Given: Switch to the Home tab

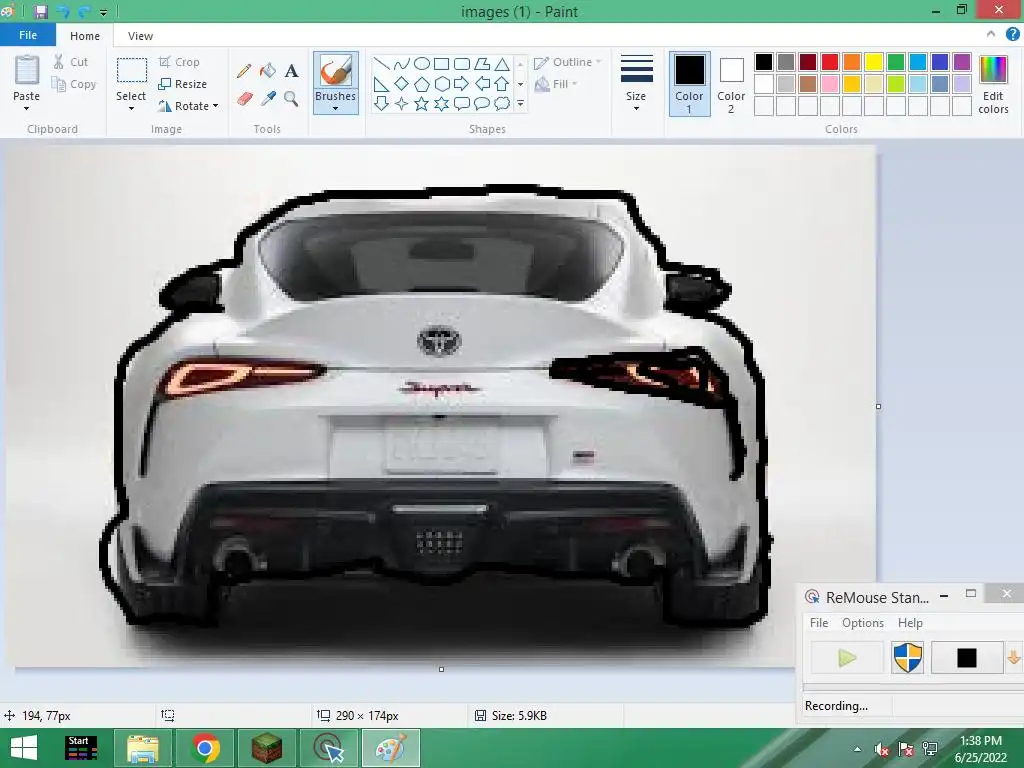Looking at the screenshot, I should tap(85, 36).
